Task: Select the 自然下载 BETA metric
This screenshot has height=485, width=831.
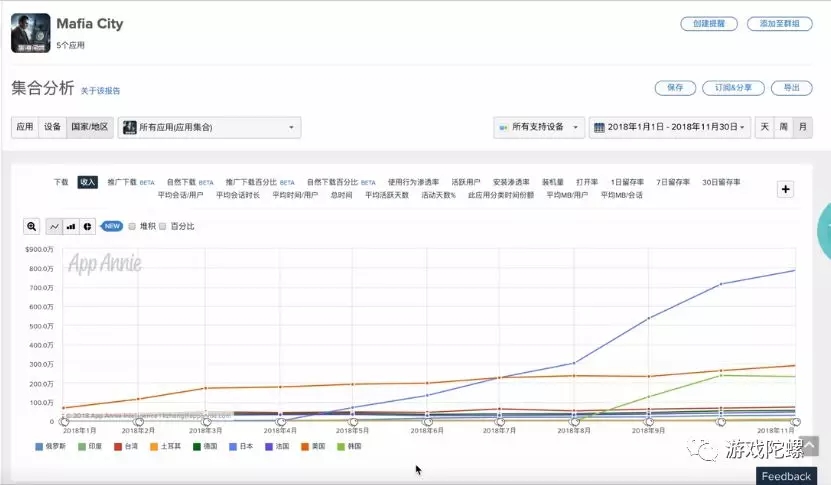Action: pos(190,182)
